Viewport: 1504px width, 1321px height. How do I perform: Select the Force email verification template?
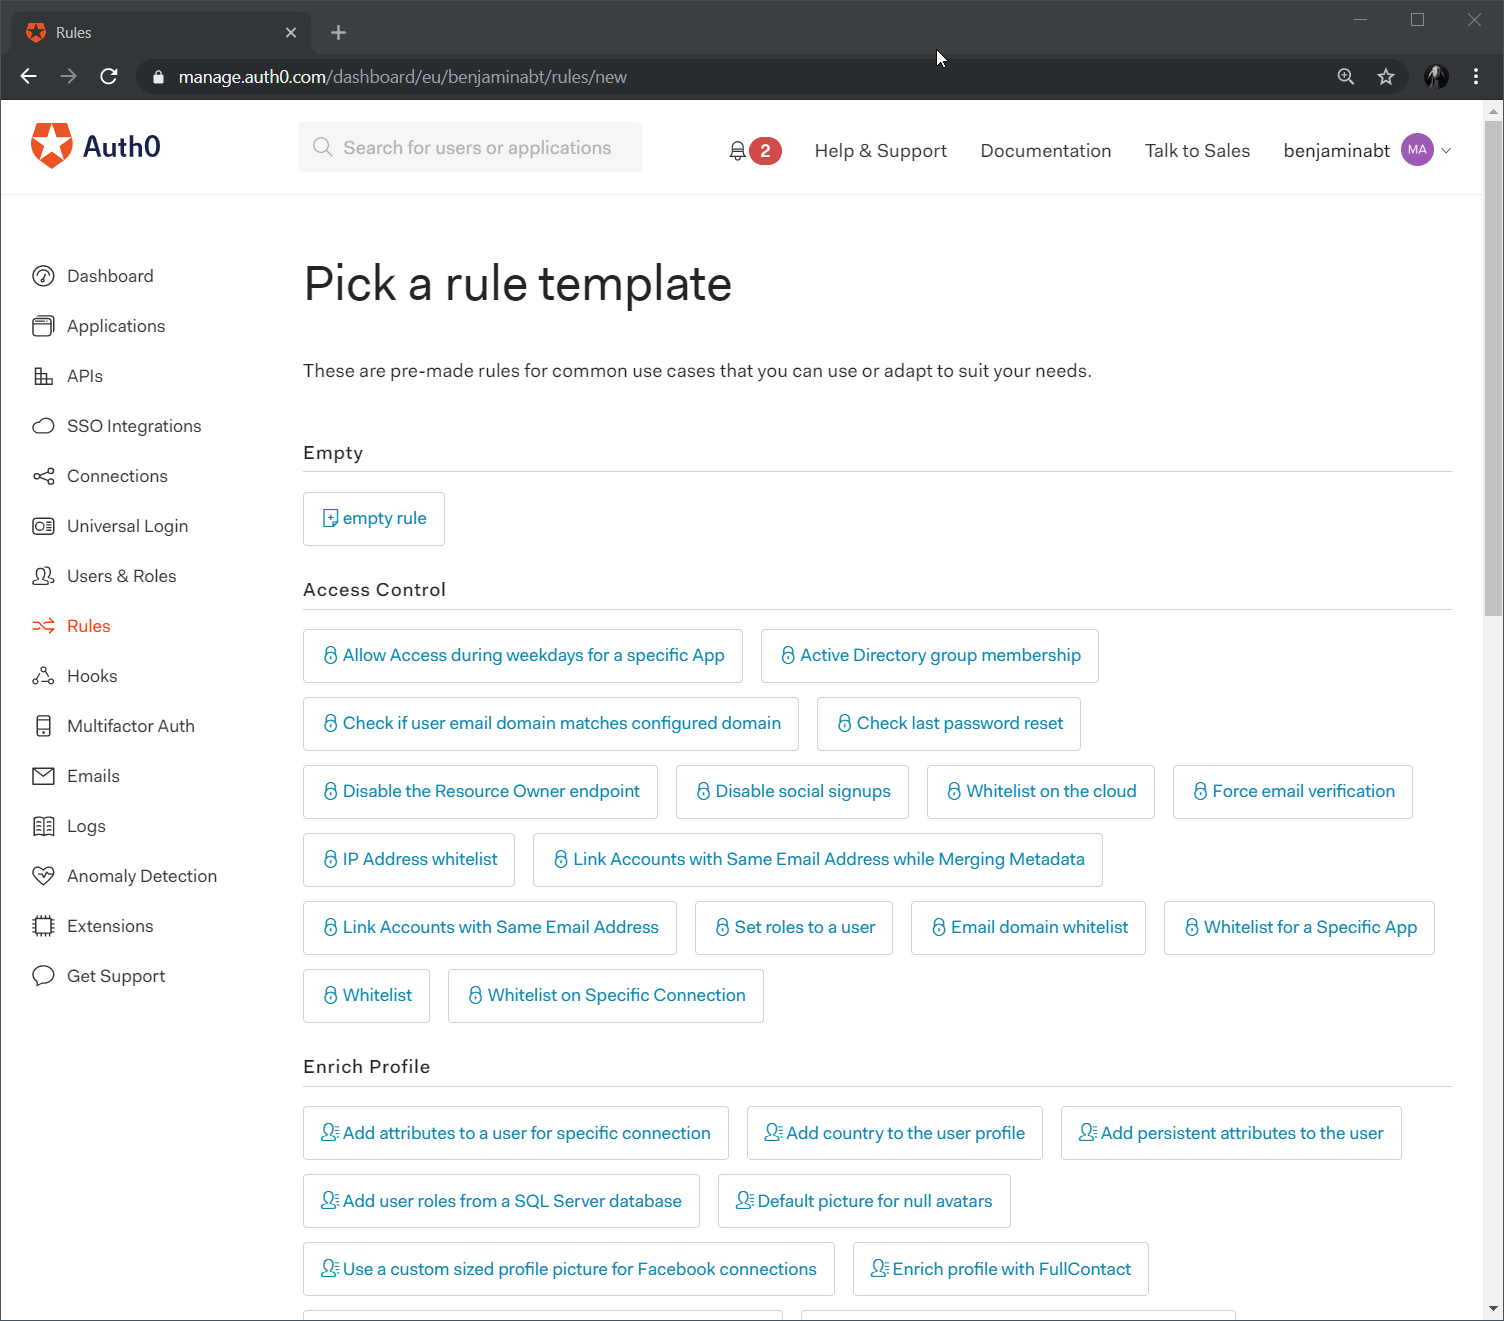click(1292, 791)
